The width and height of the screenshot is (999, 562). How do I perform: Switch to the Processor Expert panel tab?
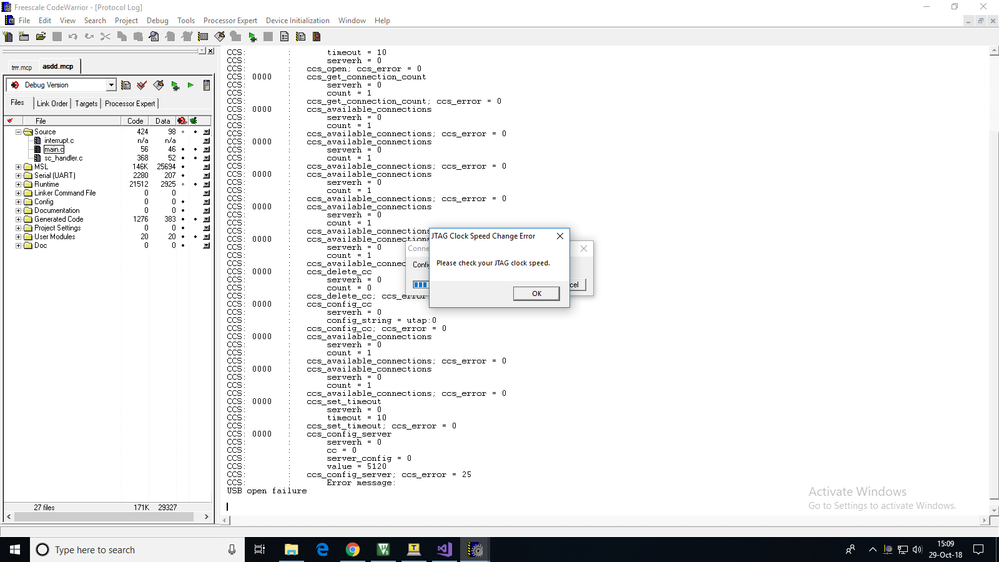[130, 103]
